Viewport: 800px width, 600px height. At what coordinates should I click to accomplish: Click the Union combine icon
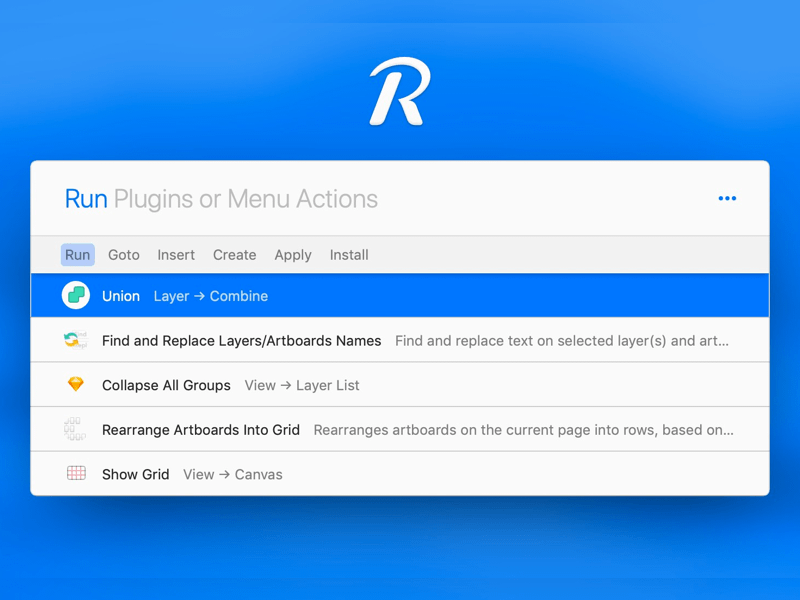[76, 295]
